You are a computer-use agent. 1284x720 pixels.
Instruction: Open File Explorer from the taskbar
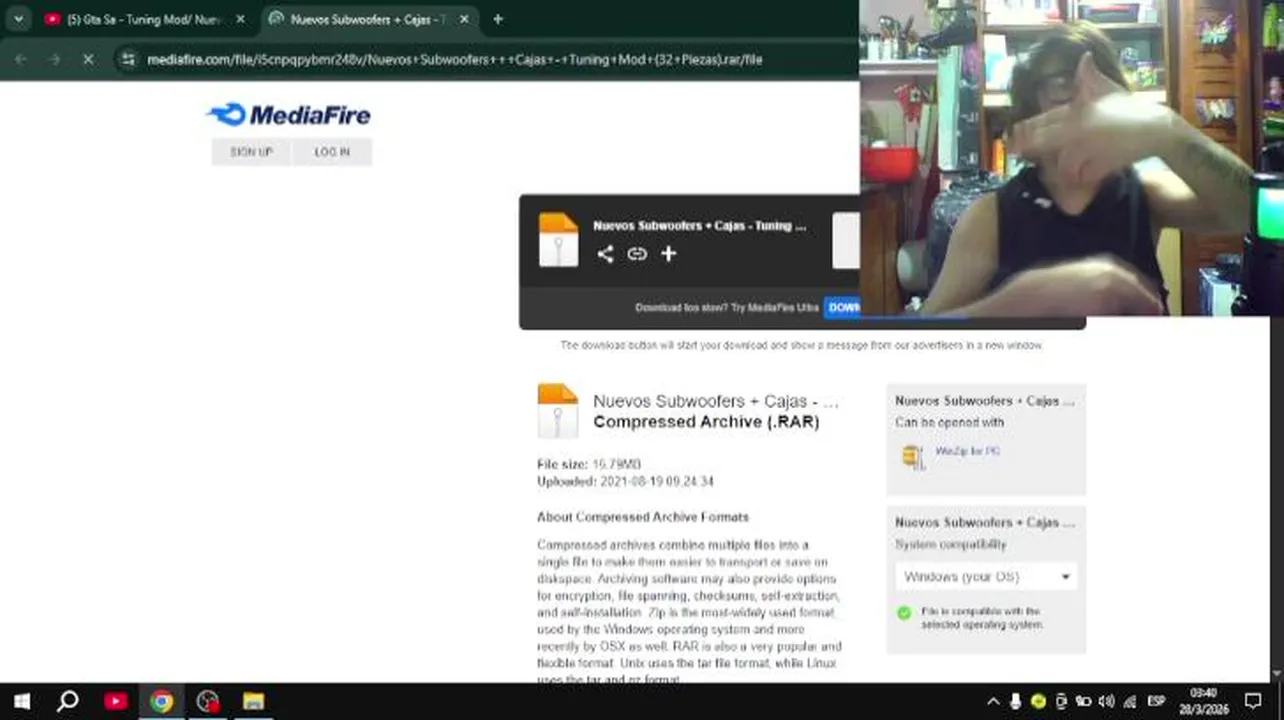(x=254, y=701)
